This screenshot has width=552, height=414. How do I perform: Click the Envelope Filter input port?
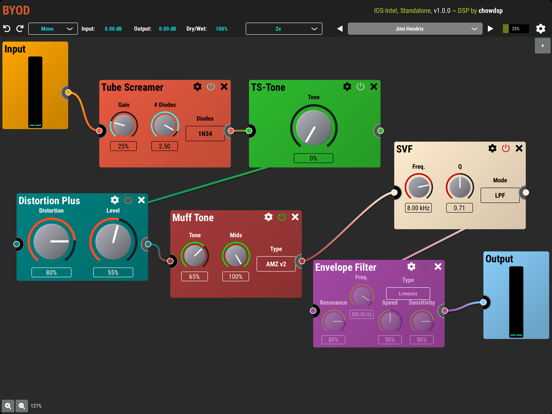[313, 310]
